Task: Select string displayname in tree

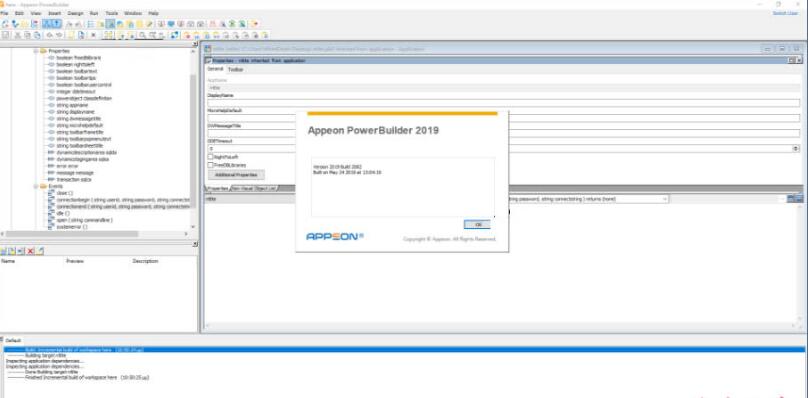Action: pos(75,111)
